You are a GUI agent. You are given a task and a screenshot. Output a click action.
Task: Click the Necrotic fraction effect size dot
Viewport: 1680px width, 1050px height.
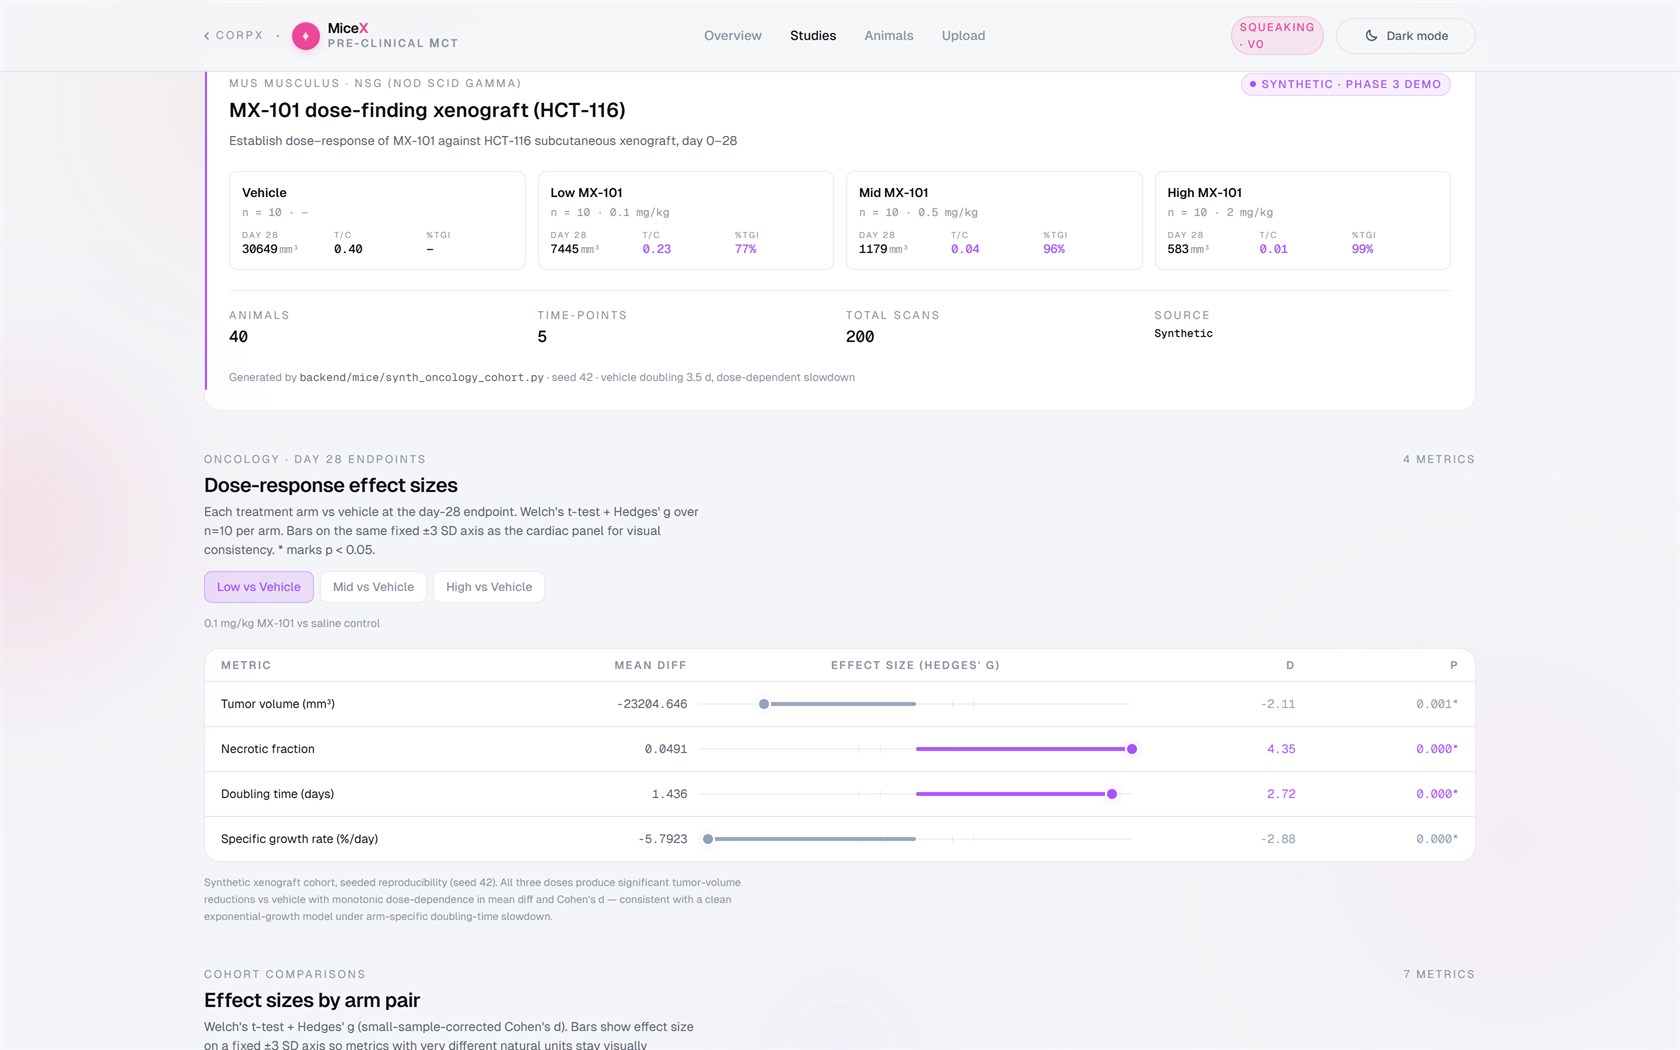[x=1132, y=749]
